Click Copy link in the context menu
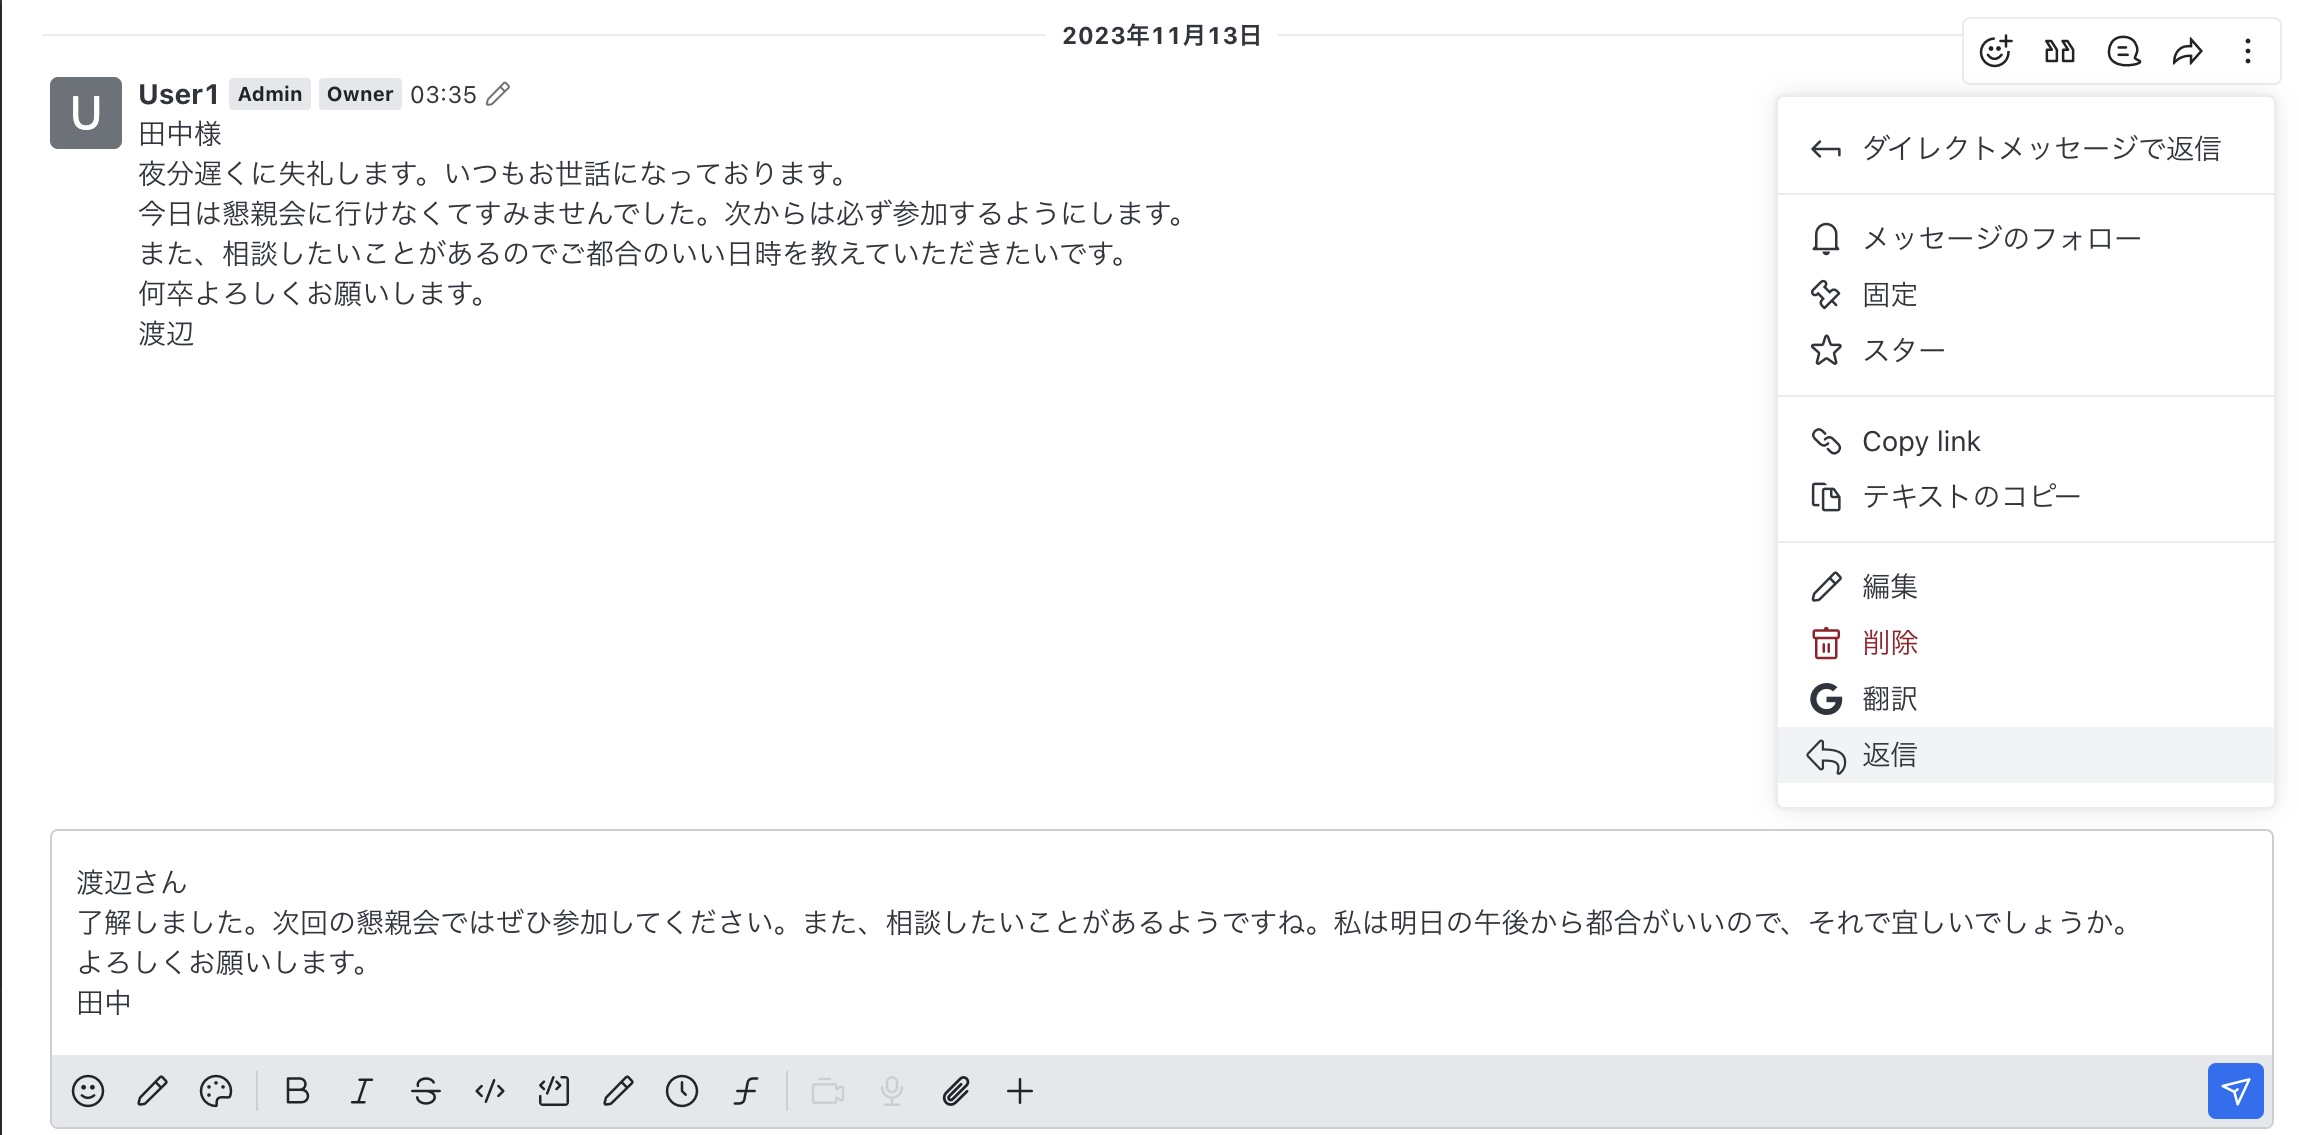This screenshot has height=1135, width=2299. tap(1920, 440)
